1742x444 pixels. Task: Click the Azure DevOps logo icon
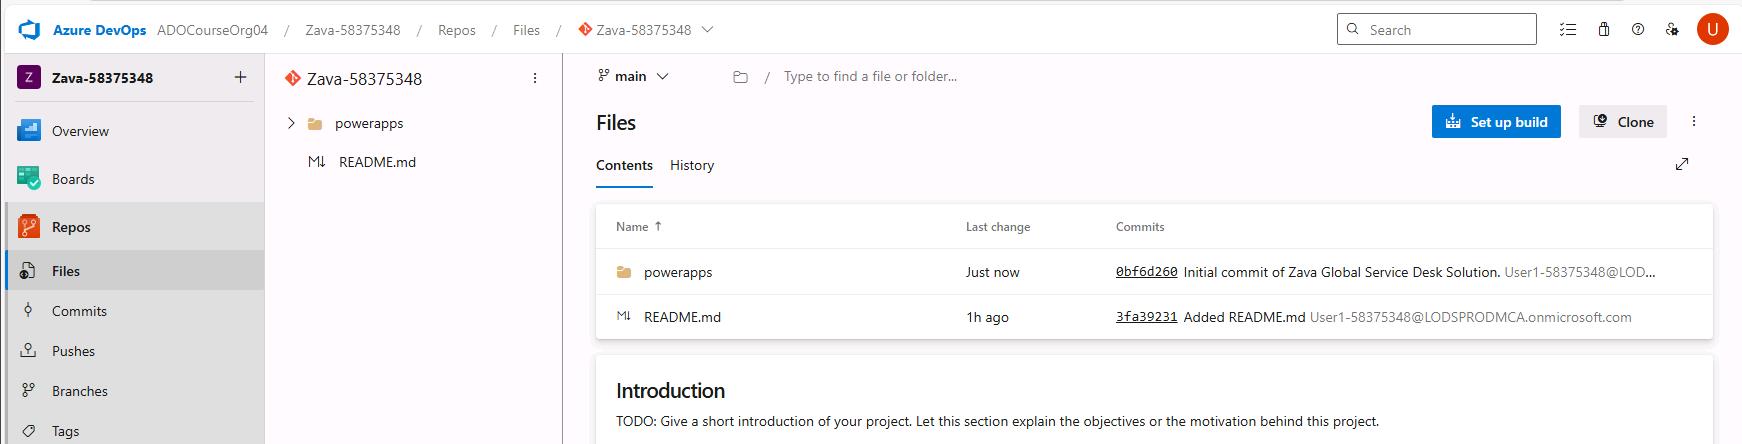coord(28,30)
